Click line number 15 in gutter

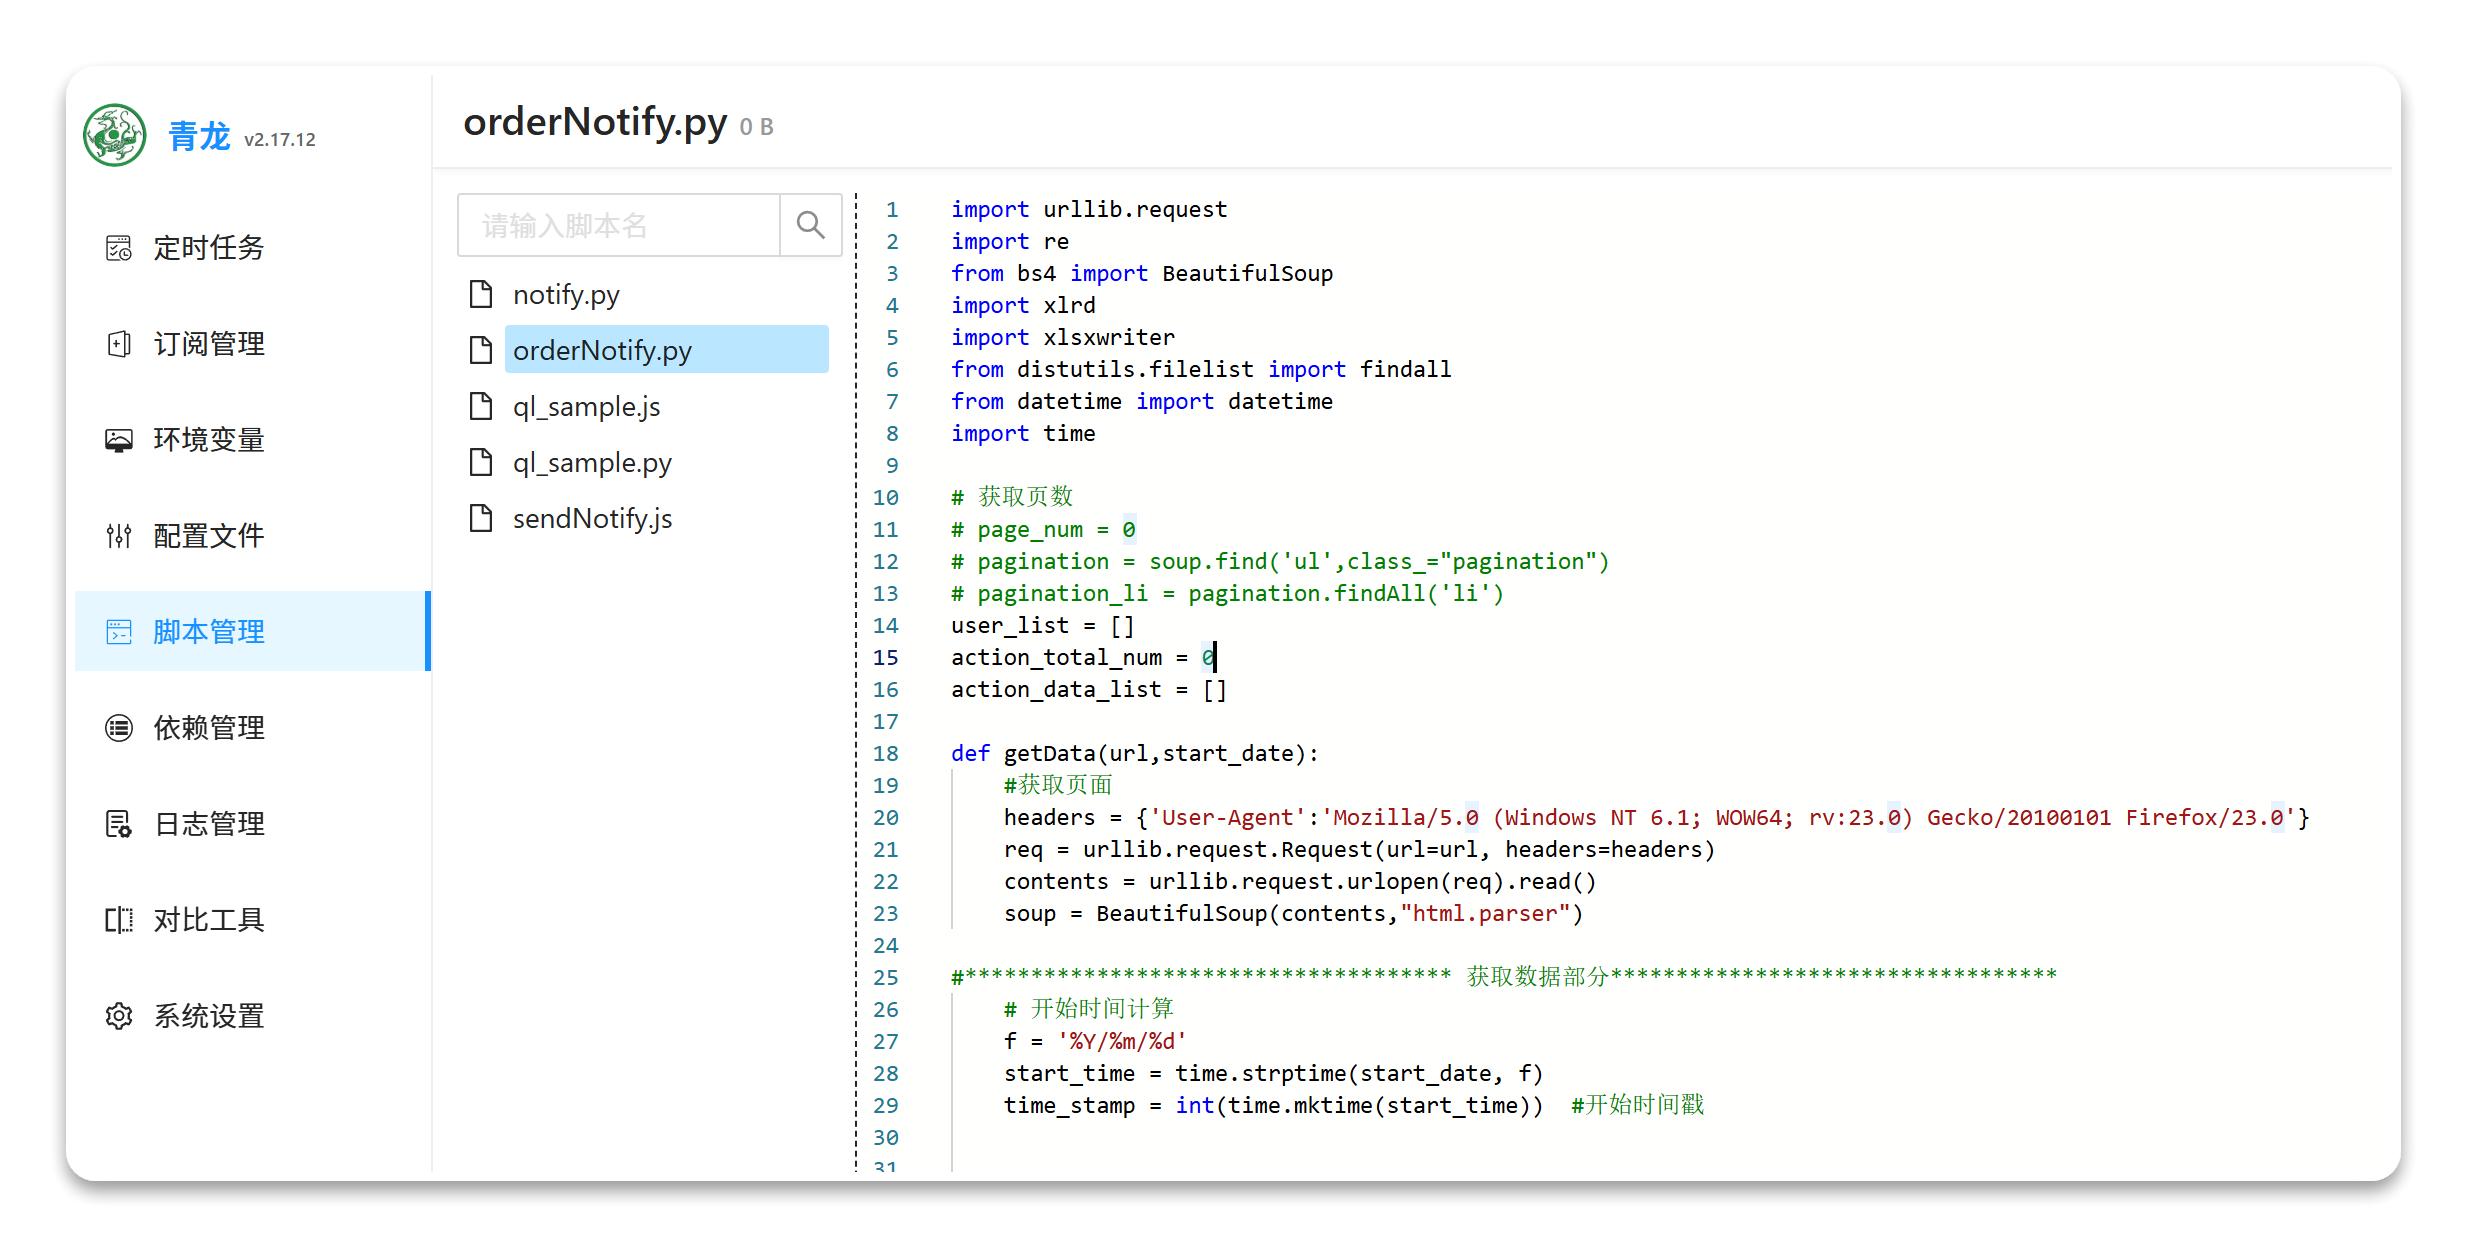[x=886, y=658]
